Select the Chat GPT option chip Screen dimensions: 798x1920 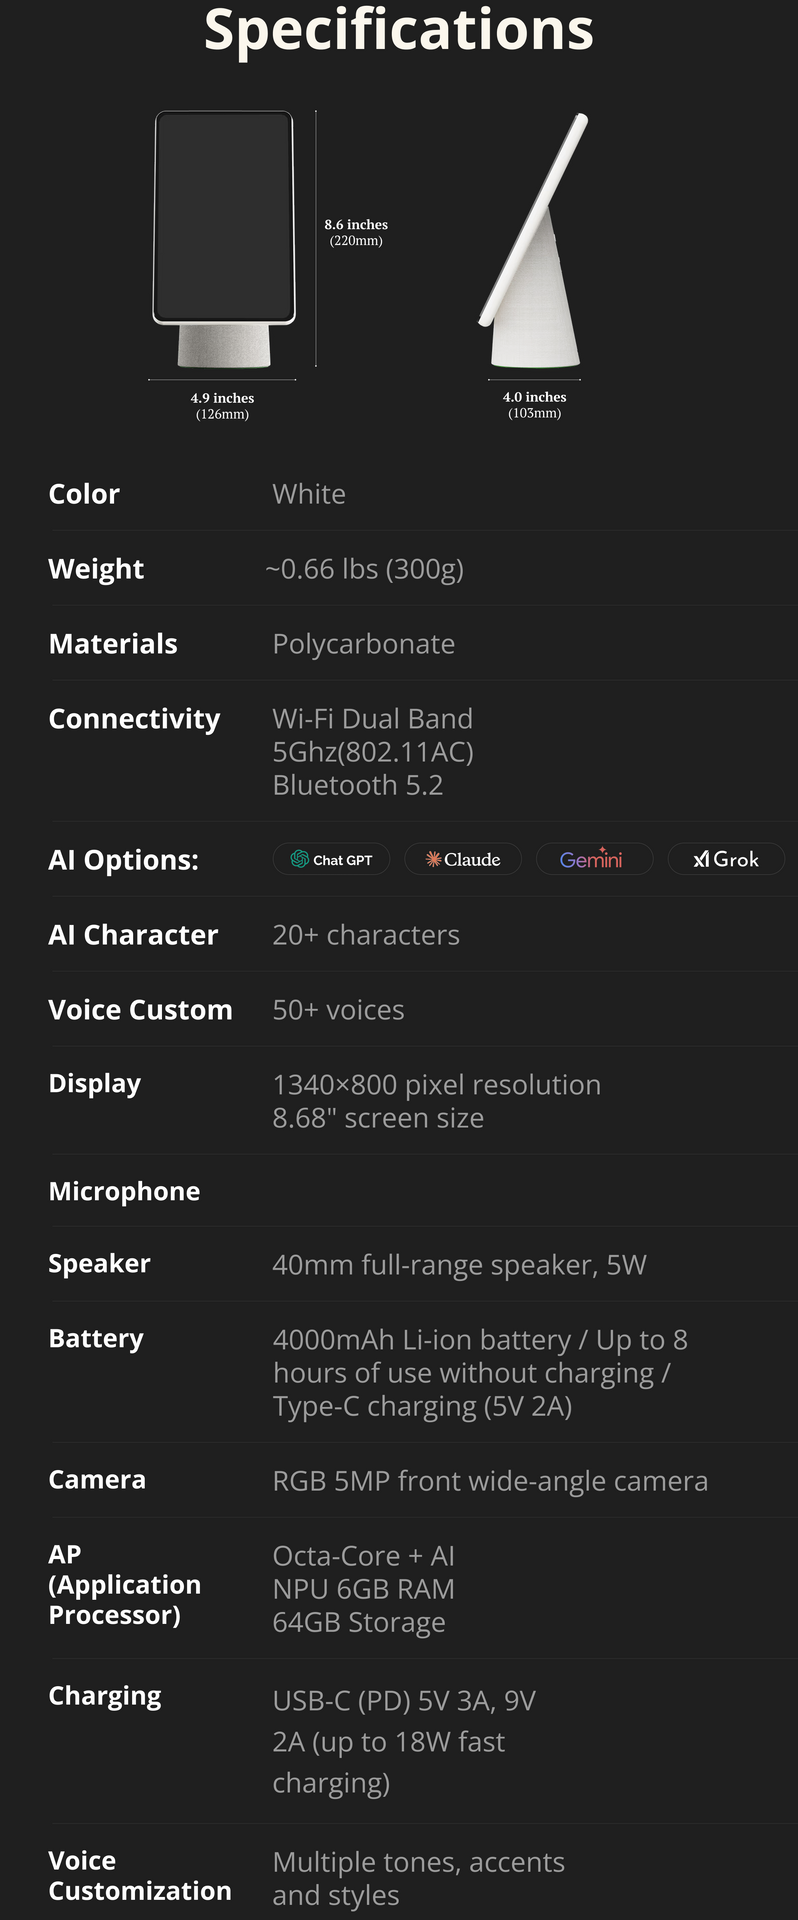tap(332, 859)
